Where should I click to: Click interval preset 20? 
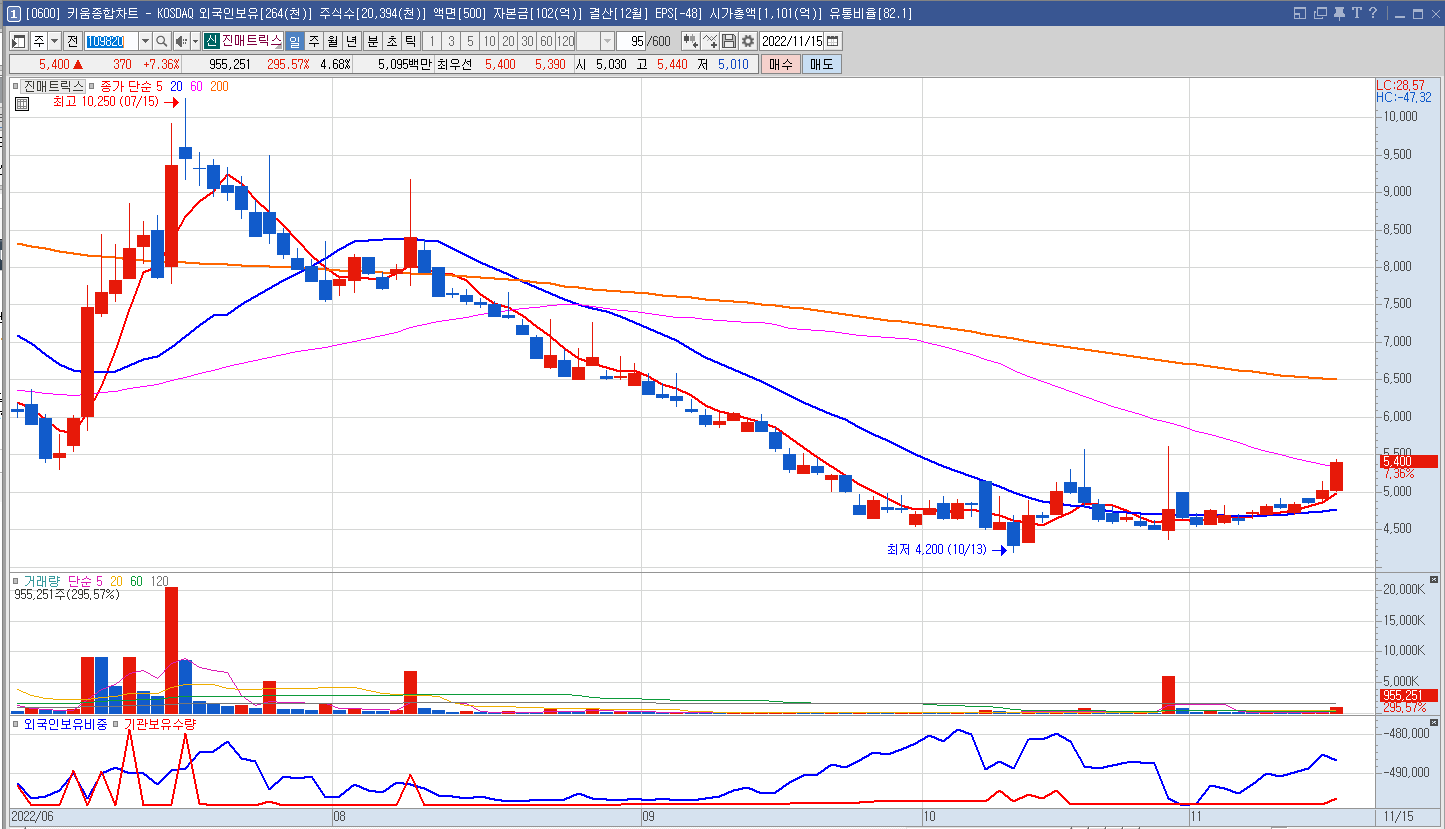(x=508, y=41)
